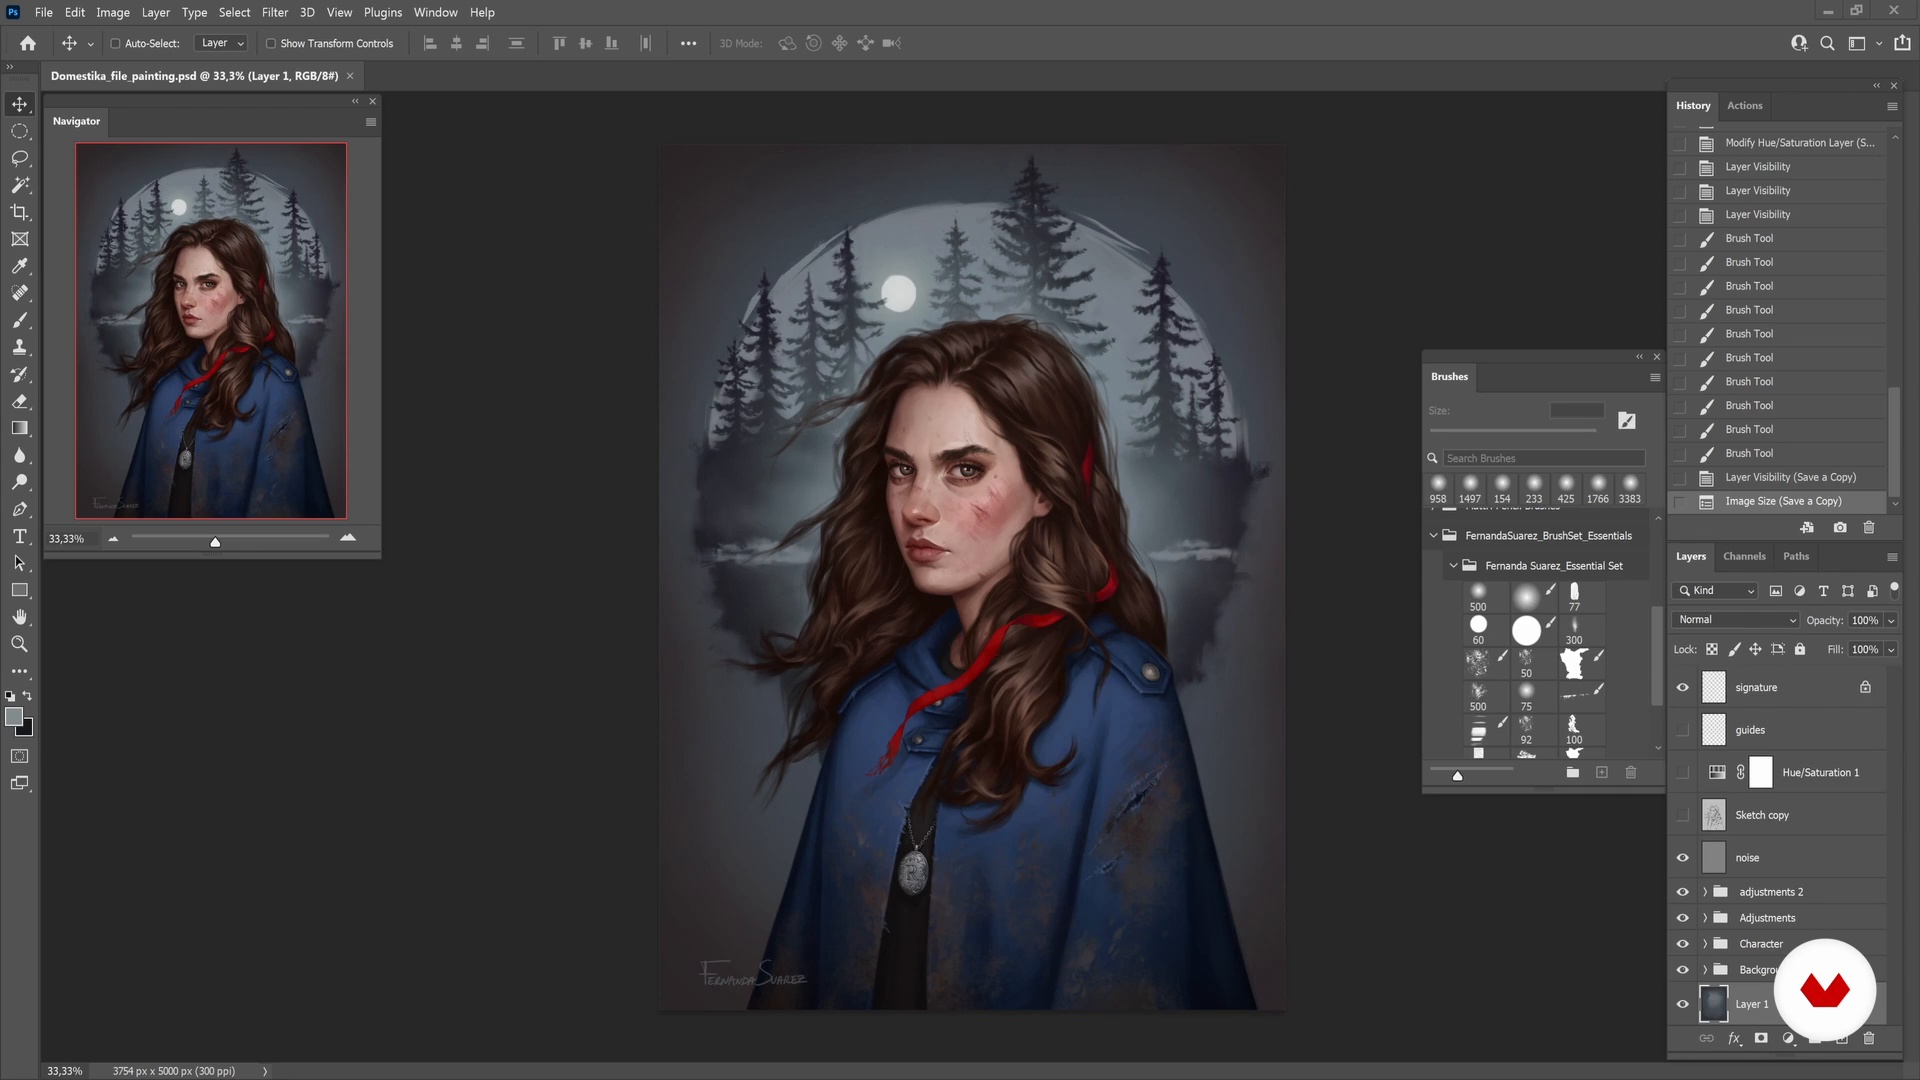1920x1080 pixels.
Task: Select the Clone Stamp tool
Action: pos(20,347)
